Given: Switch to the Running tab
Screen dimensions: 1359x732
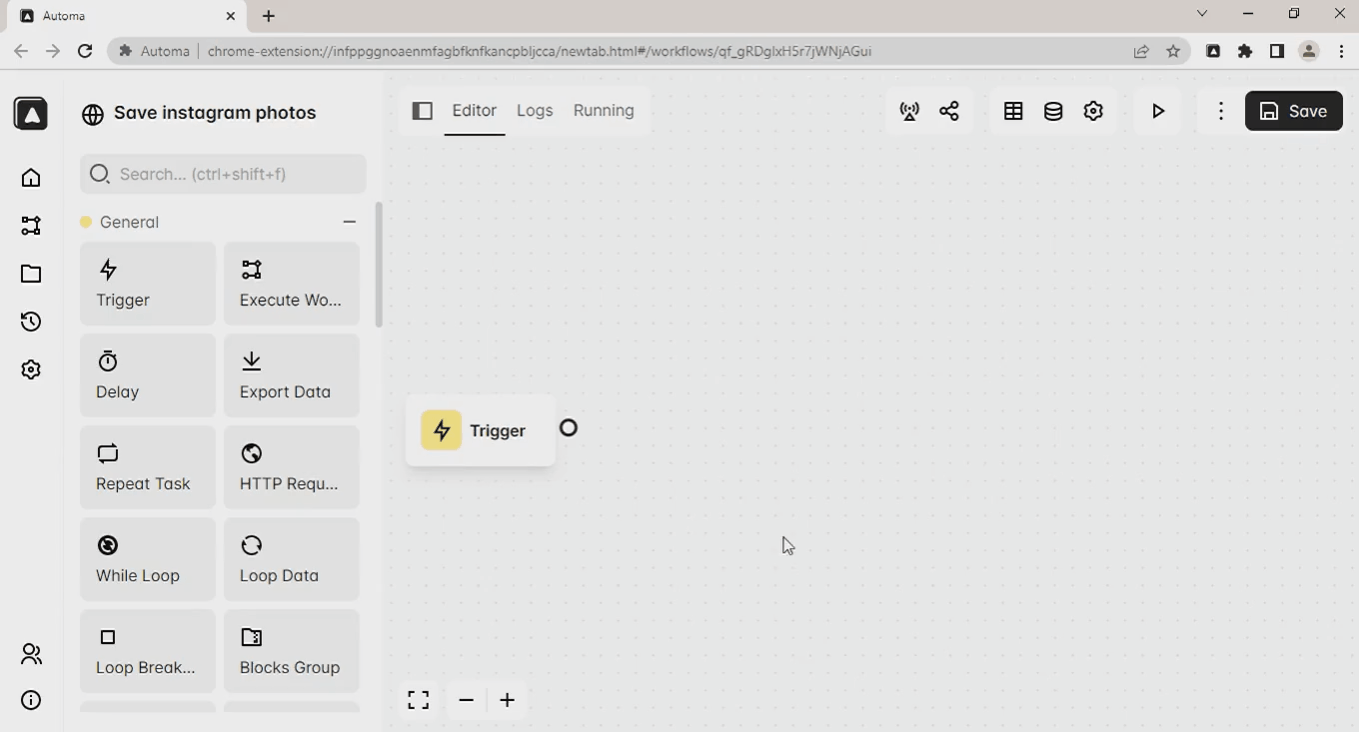Looking at the screenshot, I should 604,111.
